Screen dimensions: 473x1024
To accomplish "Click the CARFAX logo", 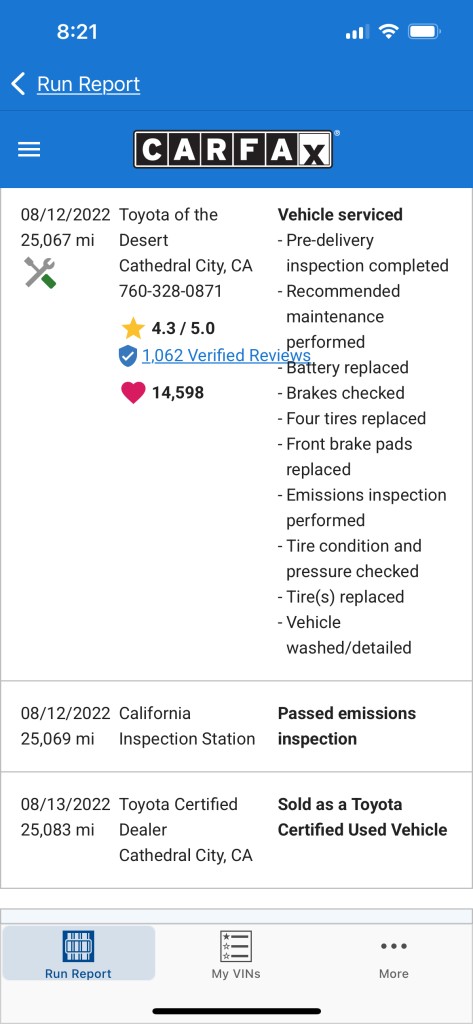I will pyautogui.click(x=233, y=150).
